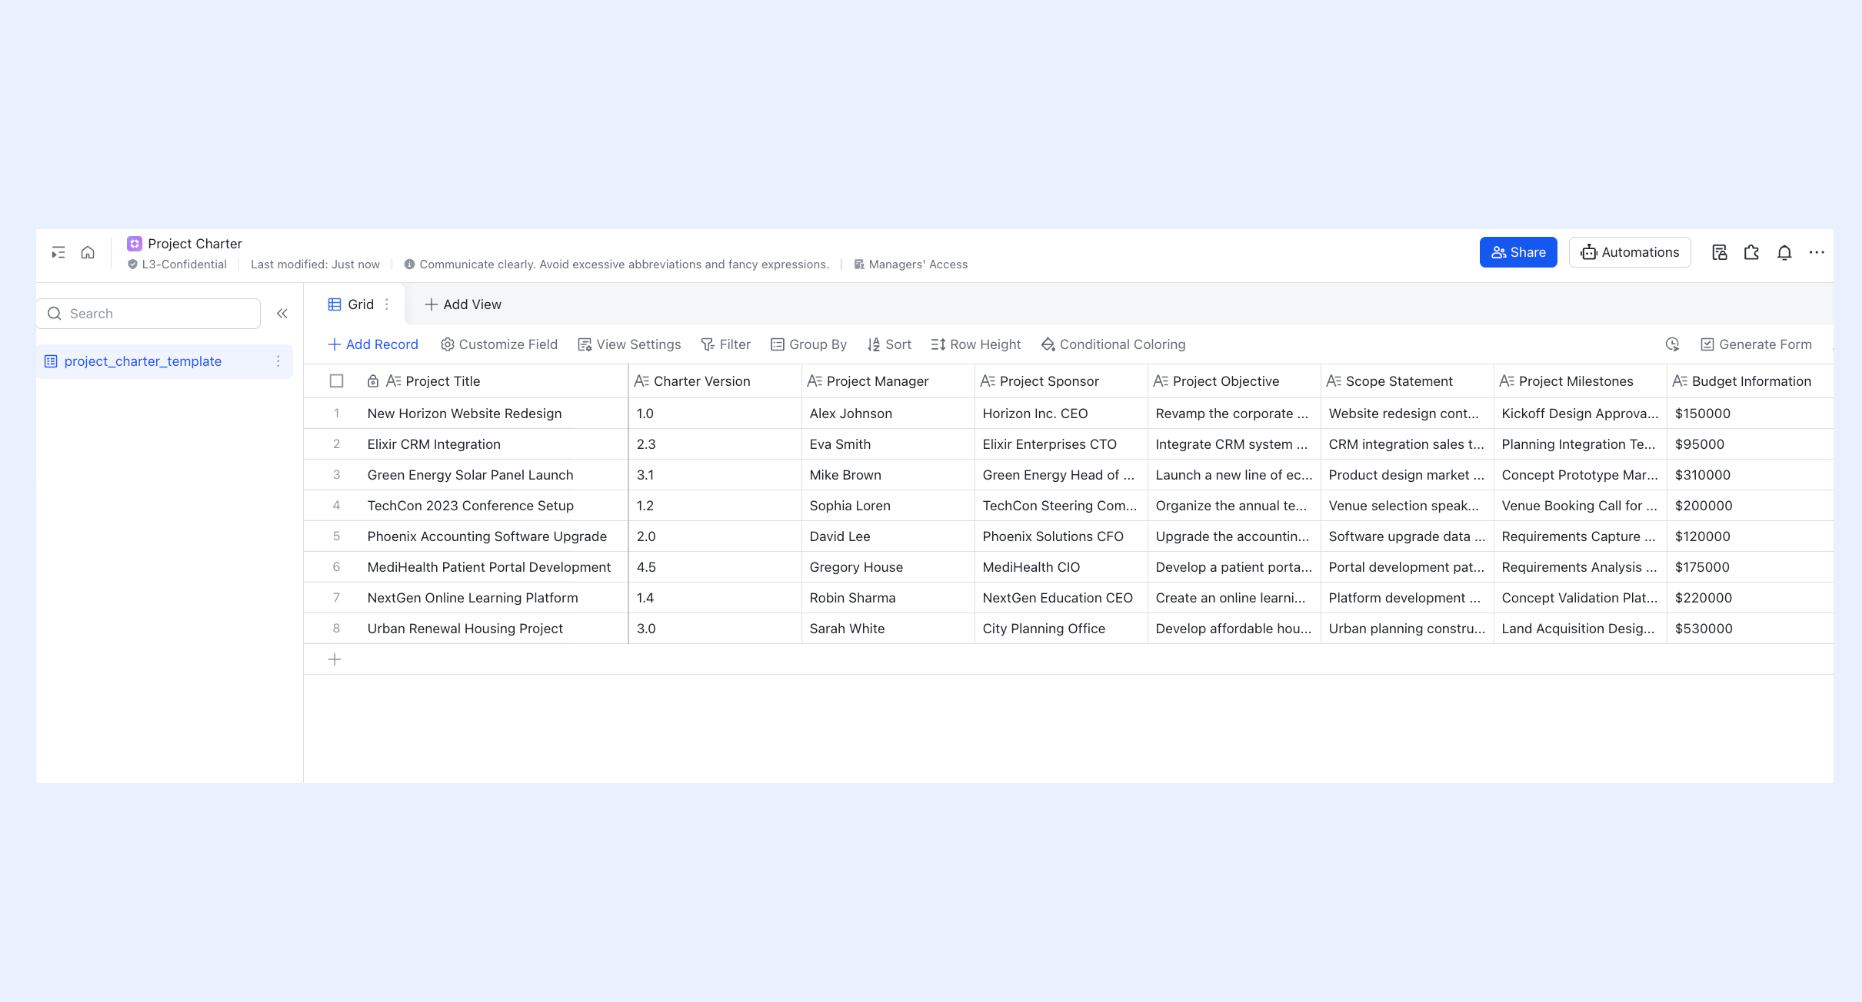
Task: Click the Scope Statement column header
Action: point(1407,381)
